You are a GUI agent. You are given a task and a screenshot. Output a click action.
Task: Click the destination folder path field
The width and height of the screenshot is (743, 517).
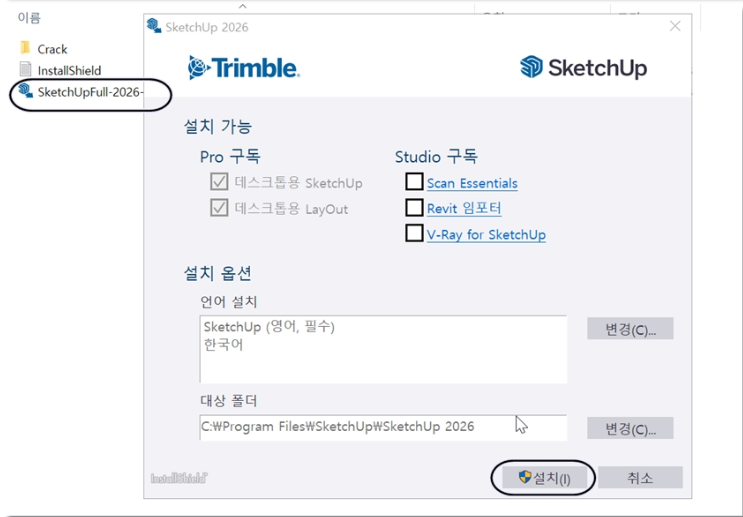[x=382, y=427]
